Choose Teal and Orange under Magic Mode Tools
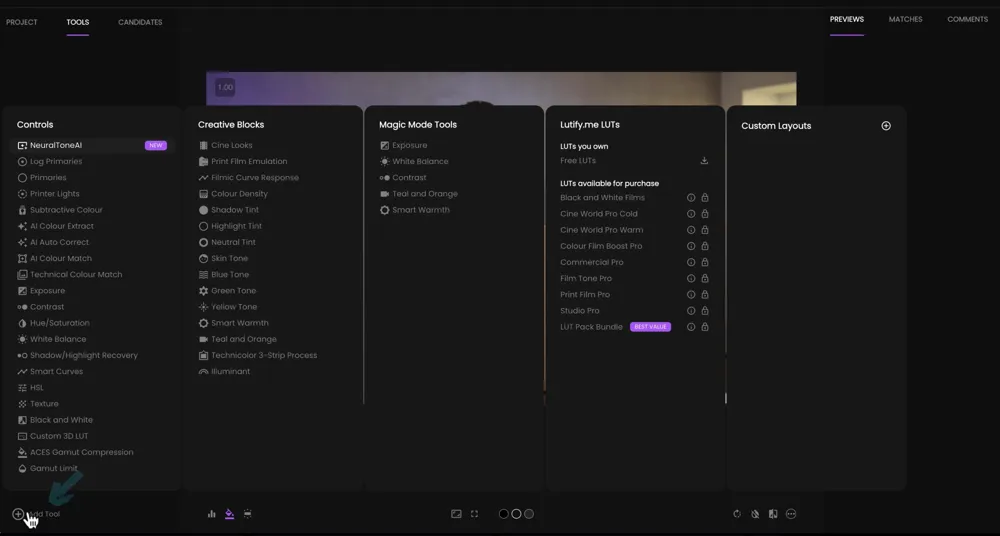Viewport: 1000px width, 536px height. tap(424, 194)
